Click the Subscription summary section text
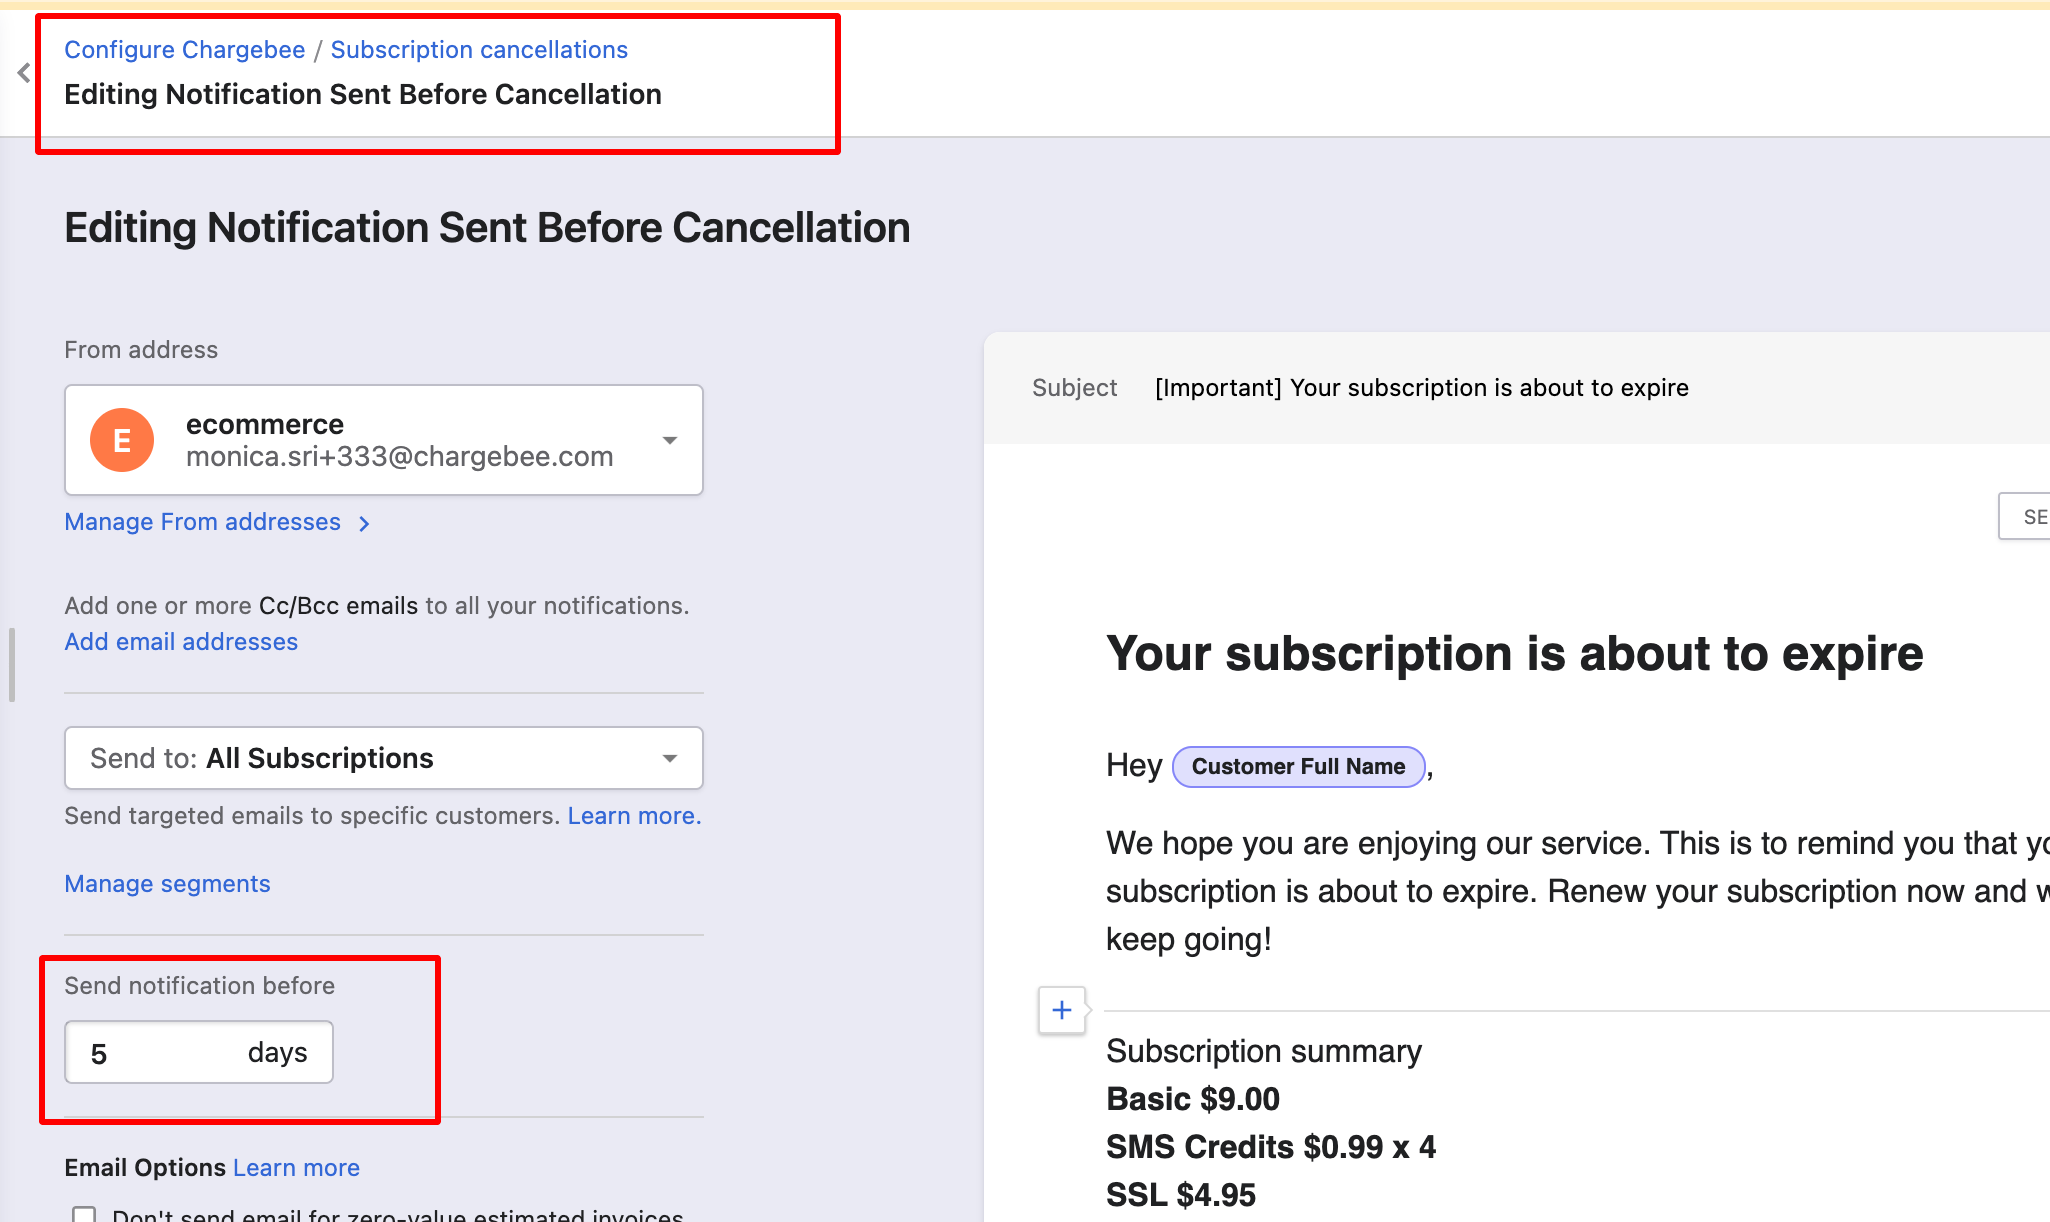This screenshot has width=2050, height=1222. coord(1264,1051)
